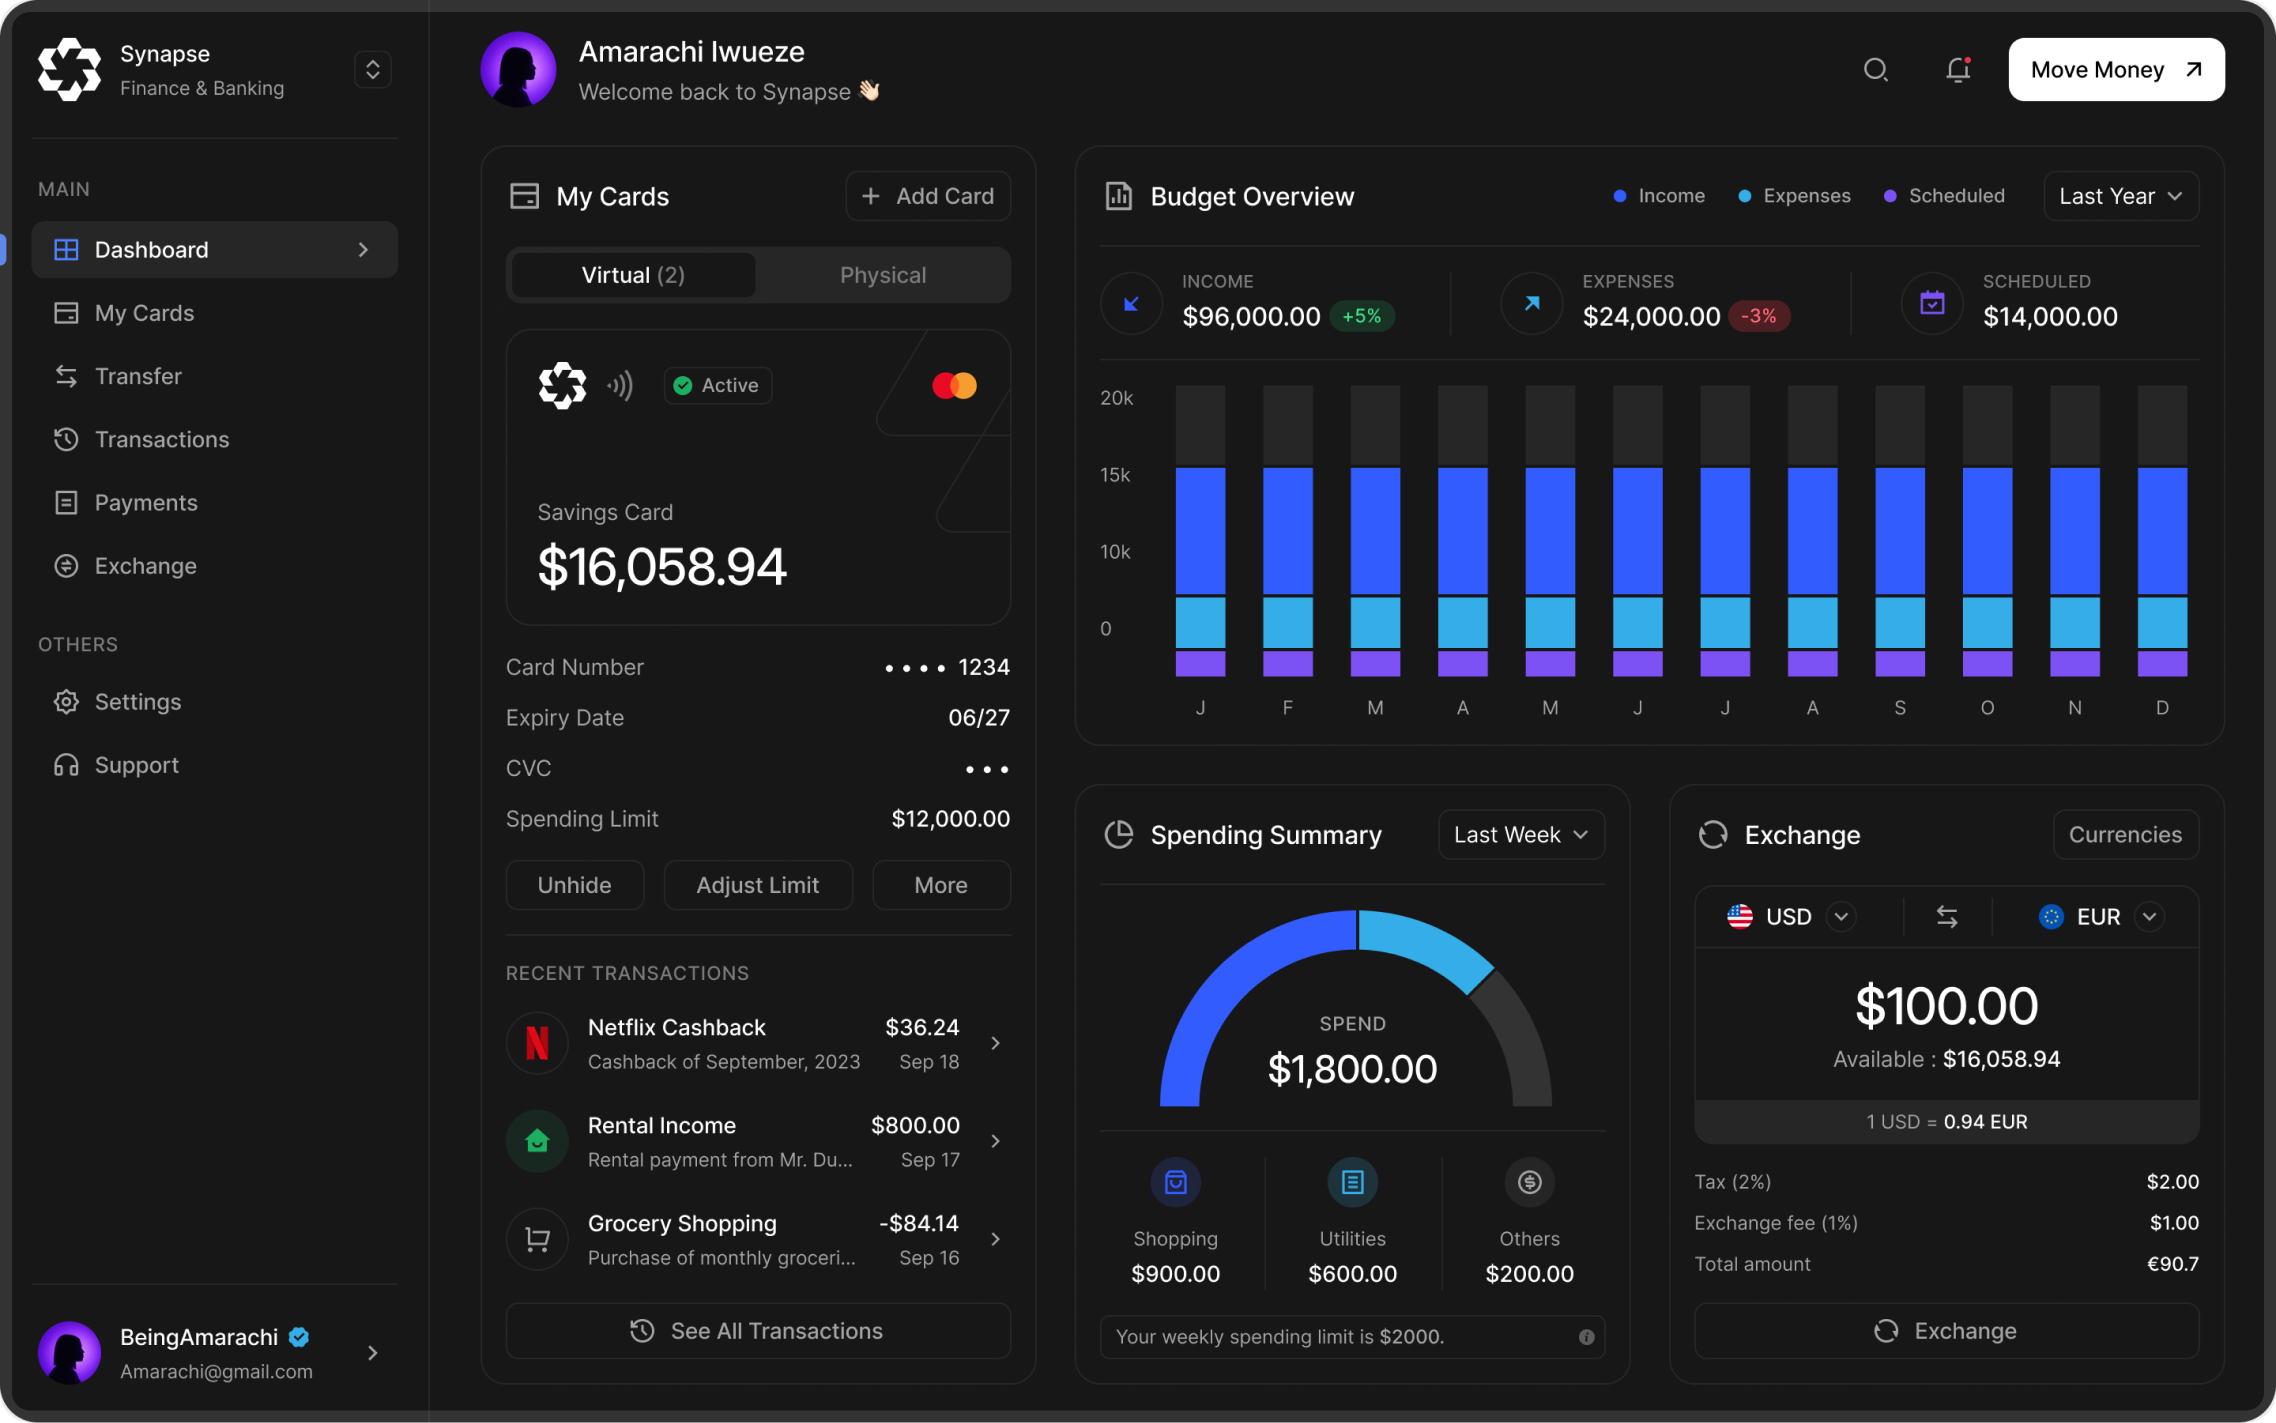Open Transactions in sidebar
The height and width of the screenshot is (1423, 2276).
click(x=215, y=439)
